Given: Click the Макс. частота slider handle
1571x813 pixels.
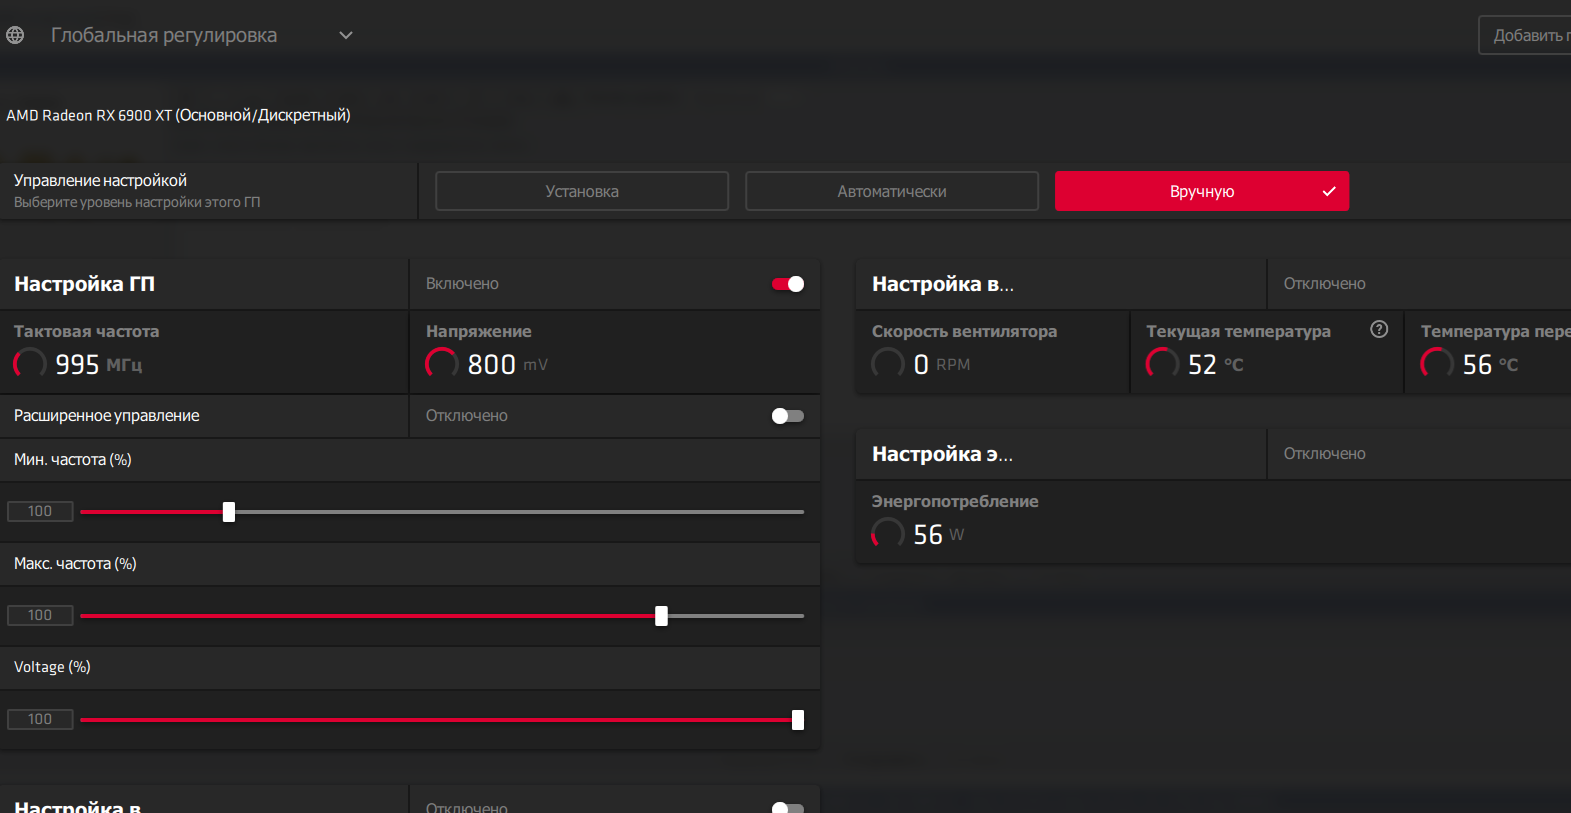Looking at the screenshot, I should pos(661,616).
